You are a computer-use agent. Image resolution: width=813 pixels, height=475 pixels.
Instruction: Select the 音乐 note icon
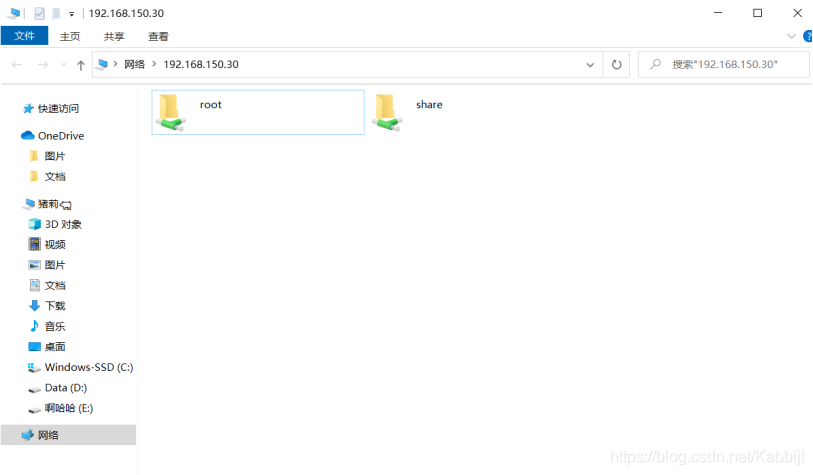click(x=35, y=326)
